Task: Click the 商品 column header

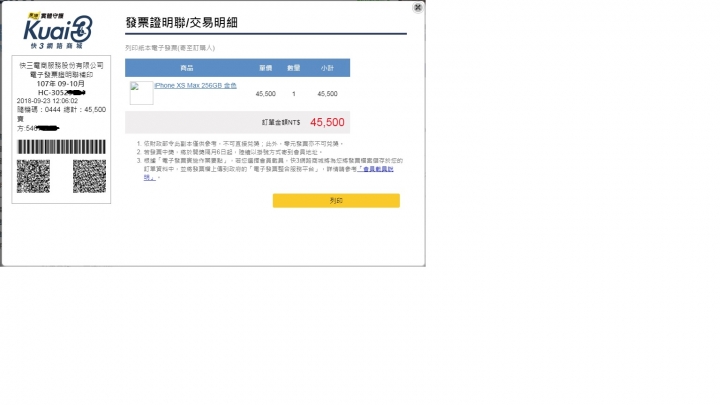Action: pos(187,68)
